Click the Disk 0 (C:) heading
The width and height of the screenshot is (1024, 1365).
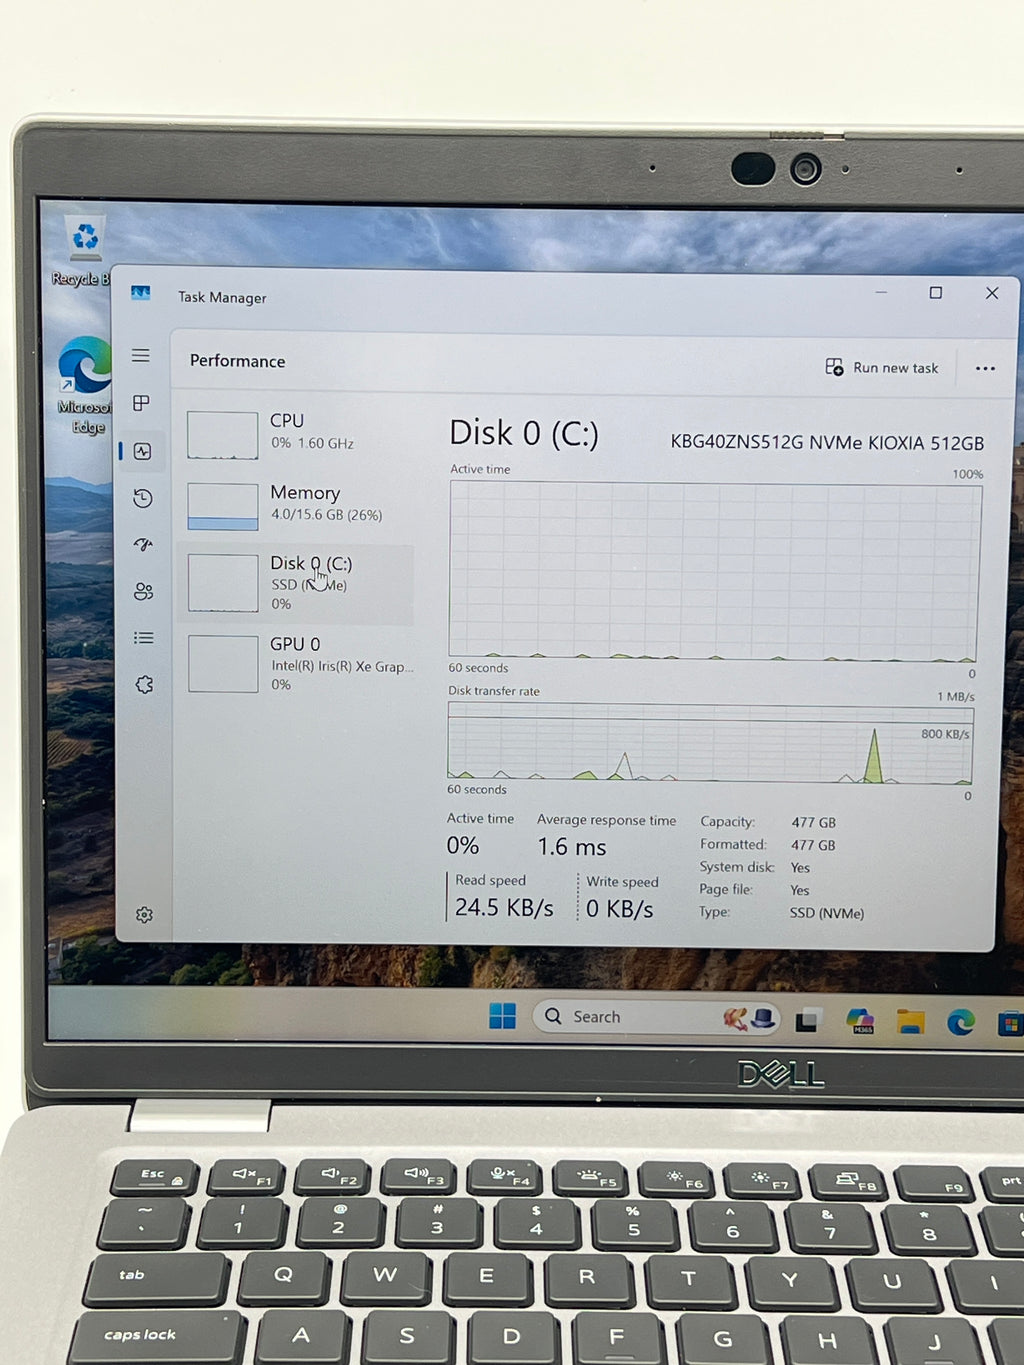pos(524,433)
